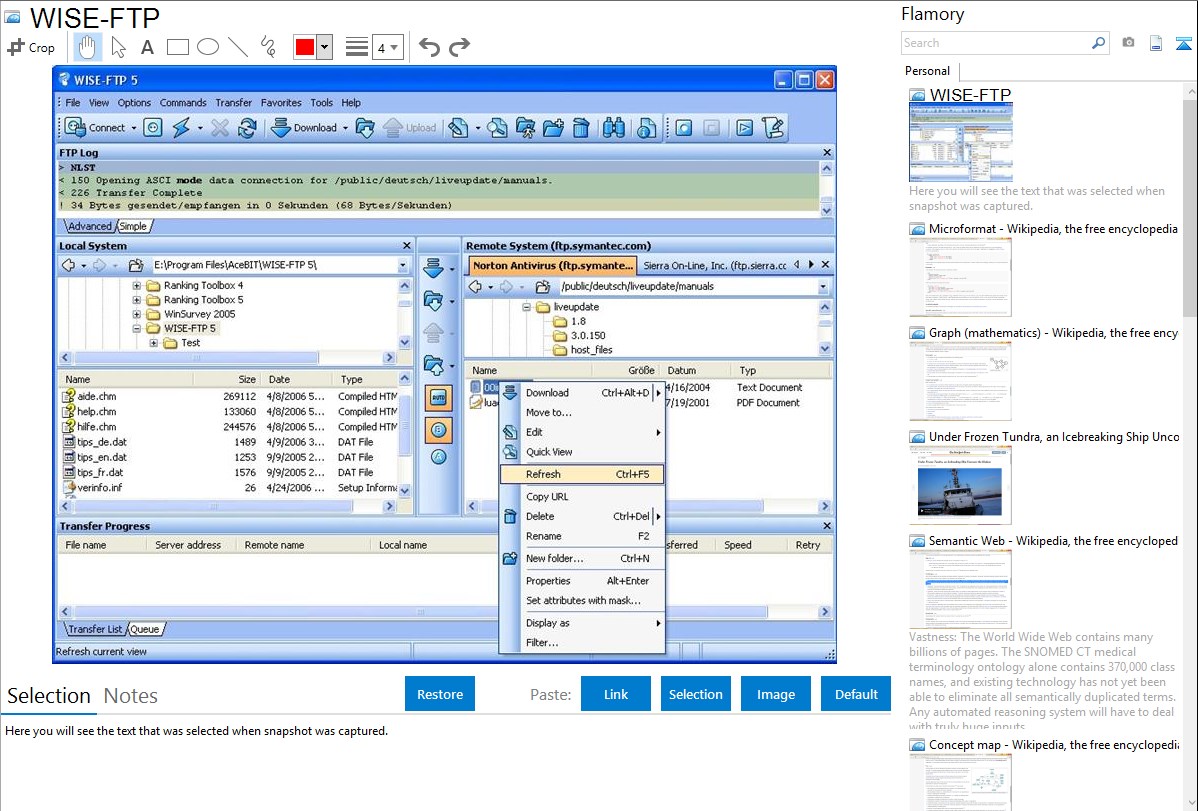Open the WISE-FTP snapshot thumbnail
1198x811 pixels.
pyautogui.click(x=960, y=143)
